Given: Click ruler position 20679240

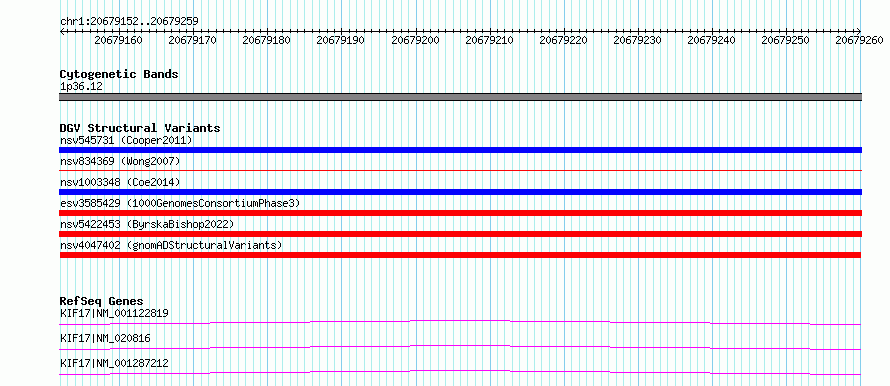Looking at the screenshot, I should pos(712,40).
